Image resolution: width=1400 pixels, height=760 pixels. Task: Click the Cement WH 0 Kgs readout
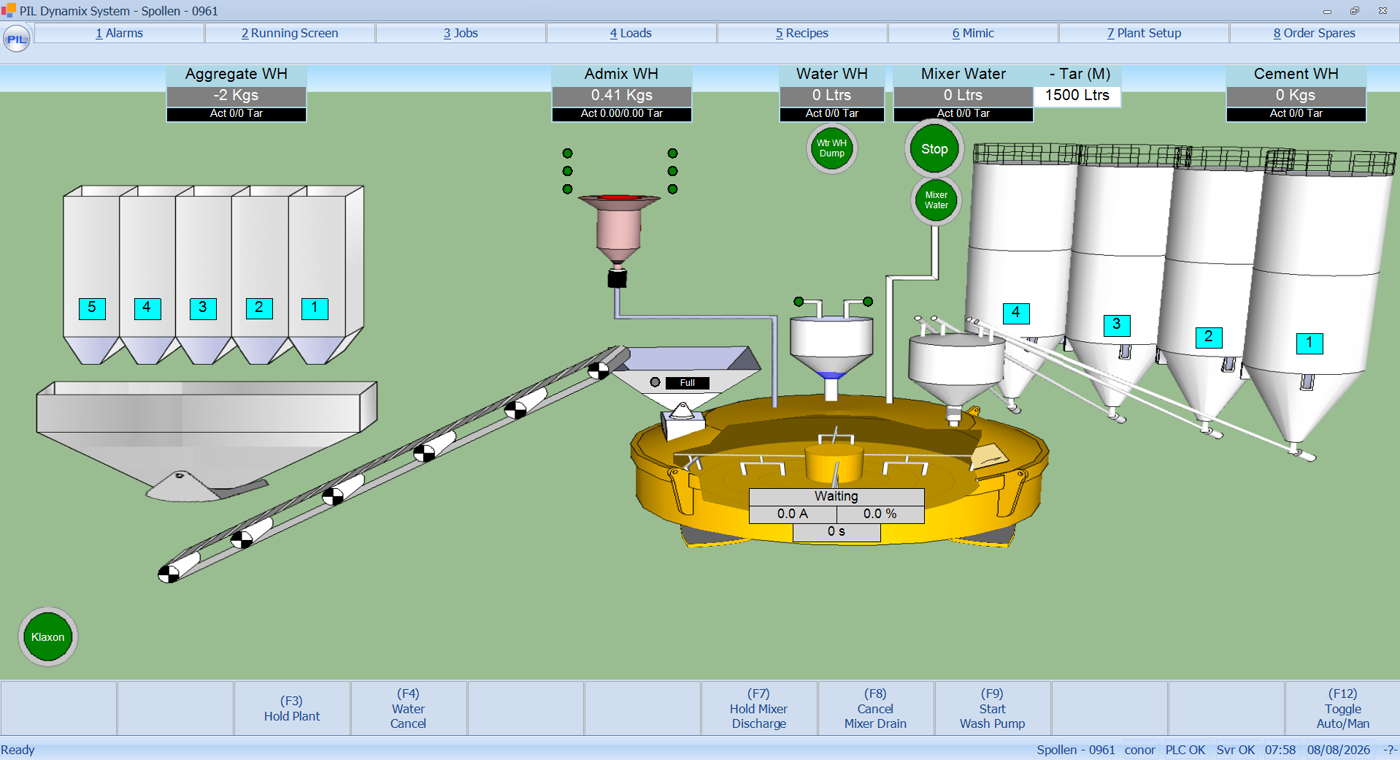tap(1296, 95)
